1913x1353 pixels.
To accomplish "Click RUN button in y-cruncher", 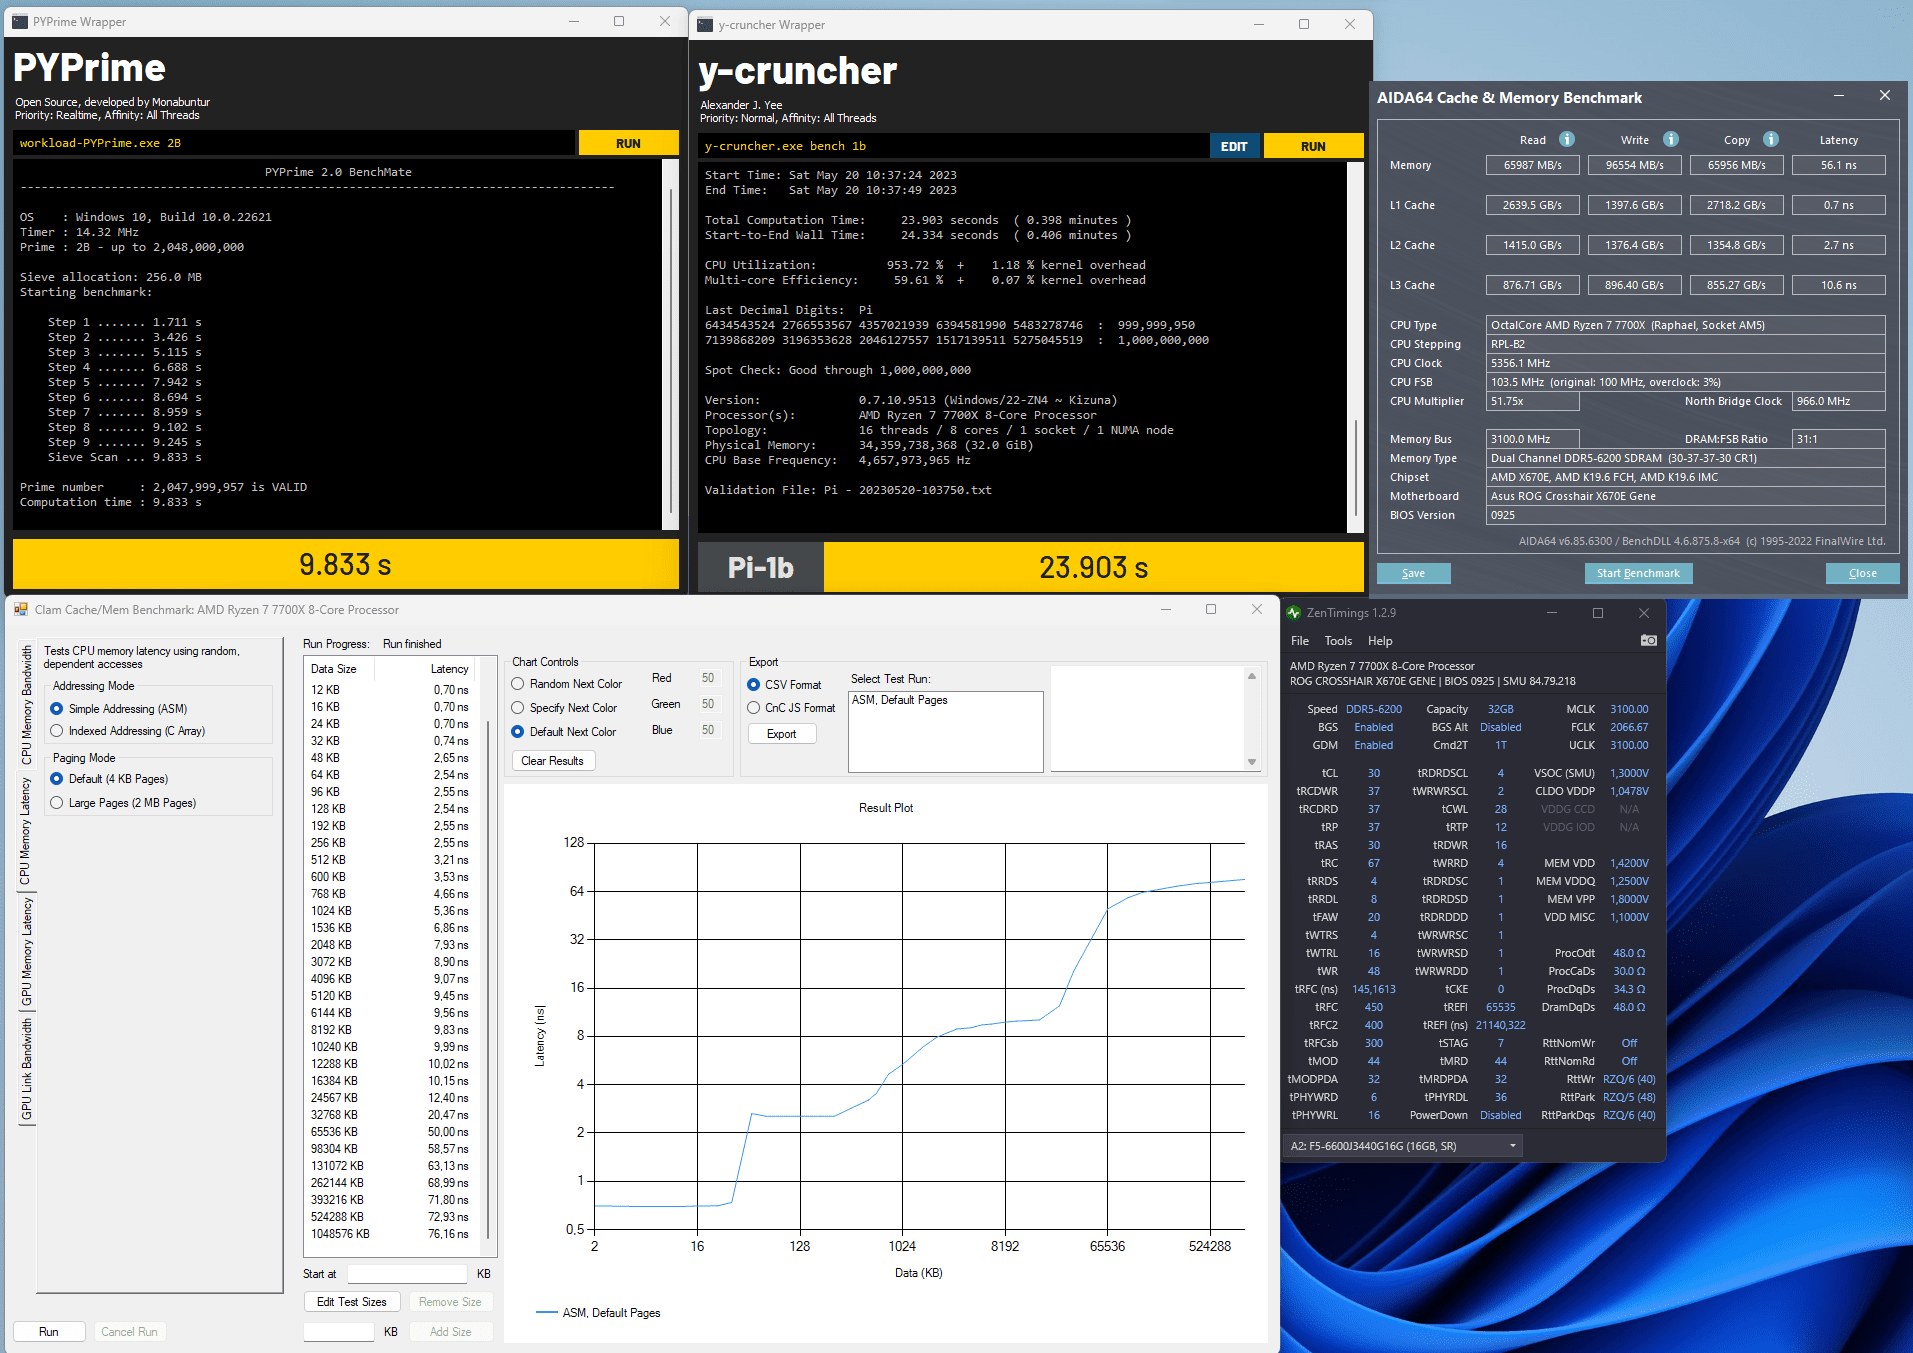I will 1313,146.
